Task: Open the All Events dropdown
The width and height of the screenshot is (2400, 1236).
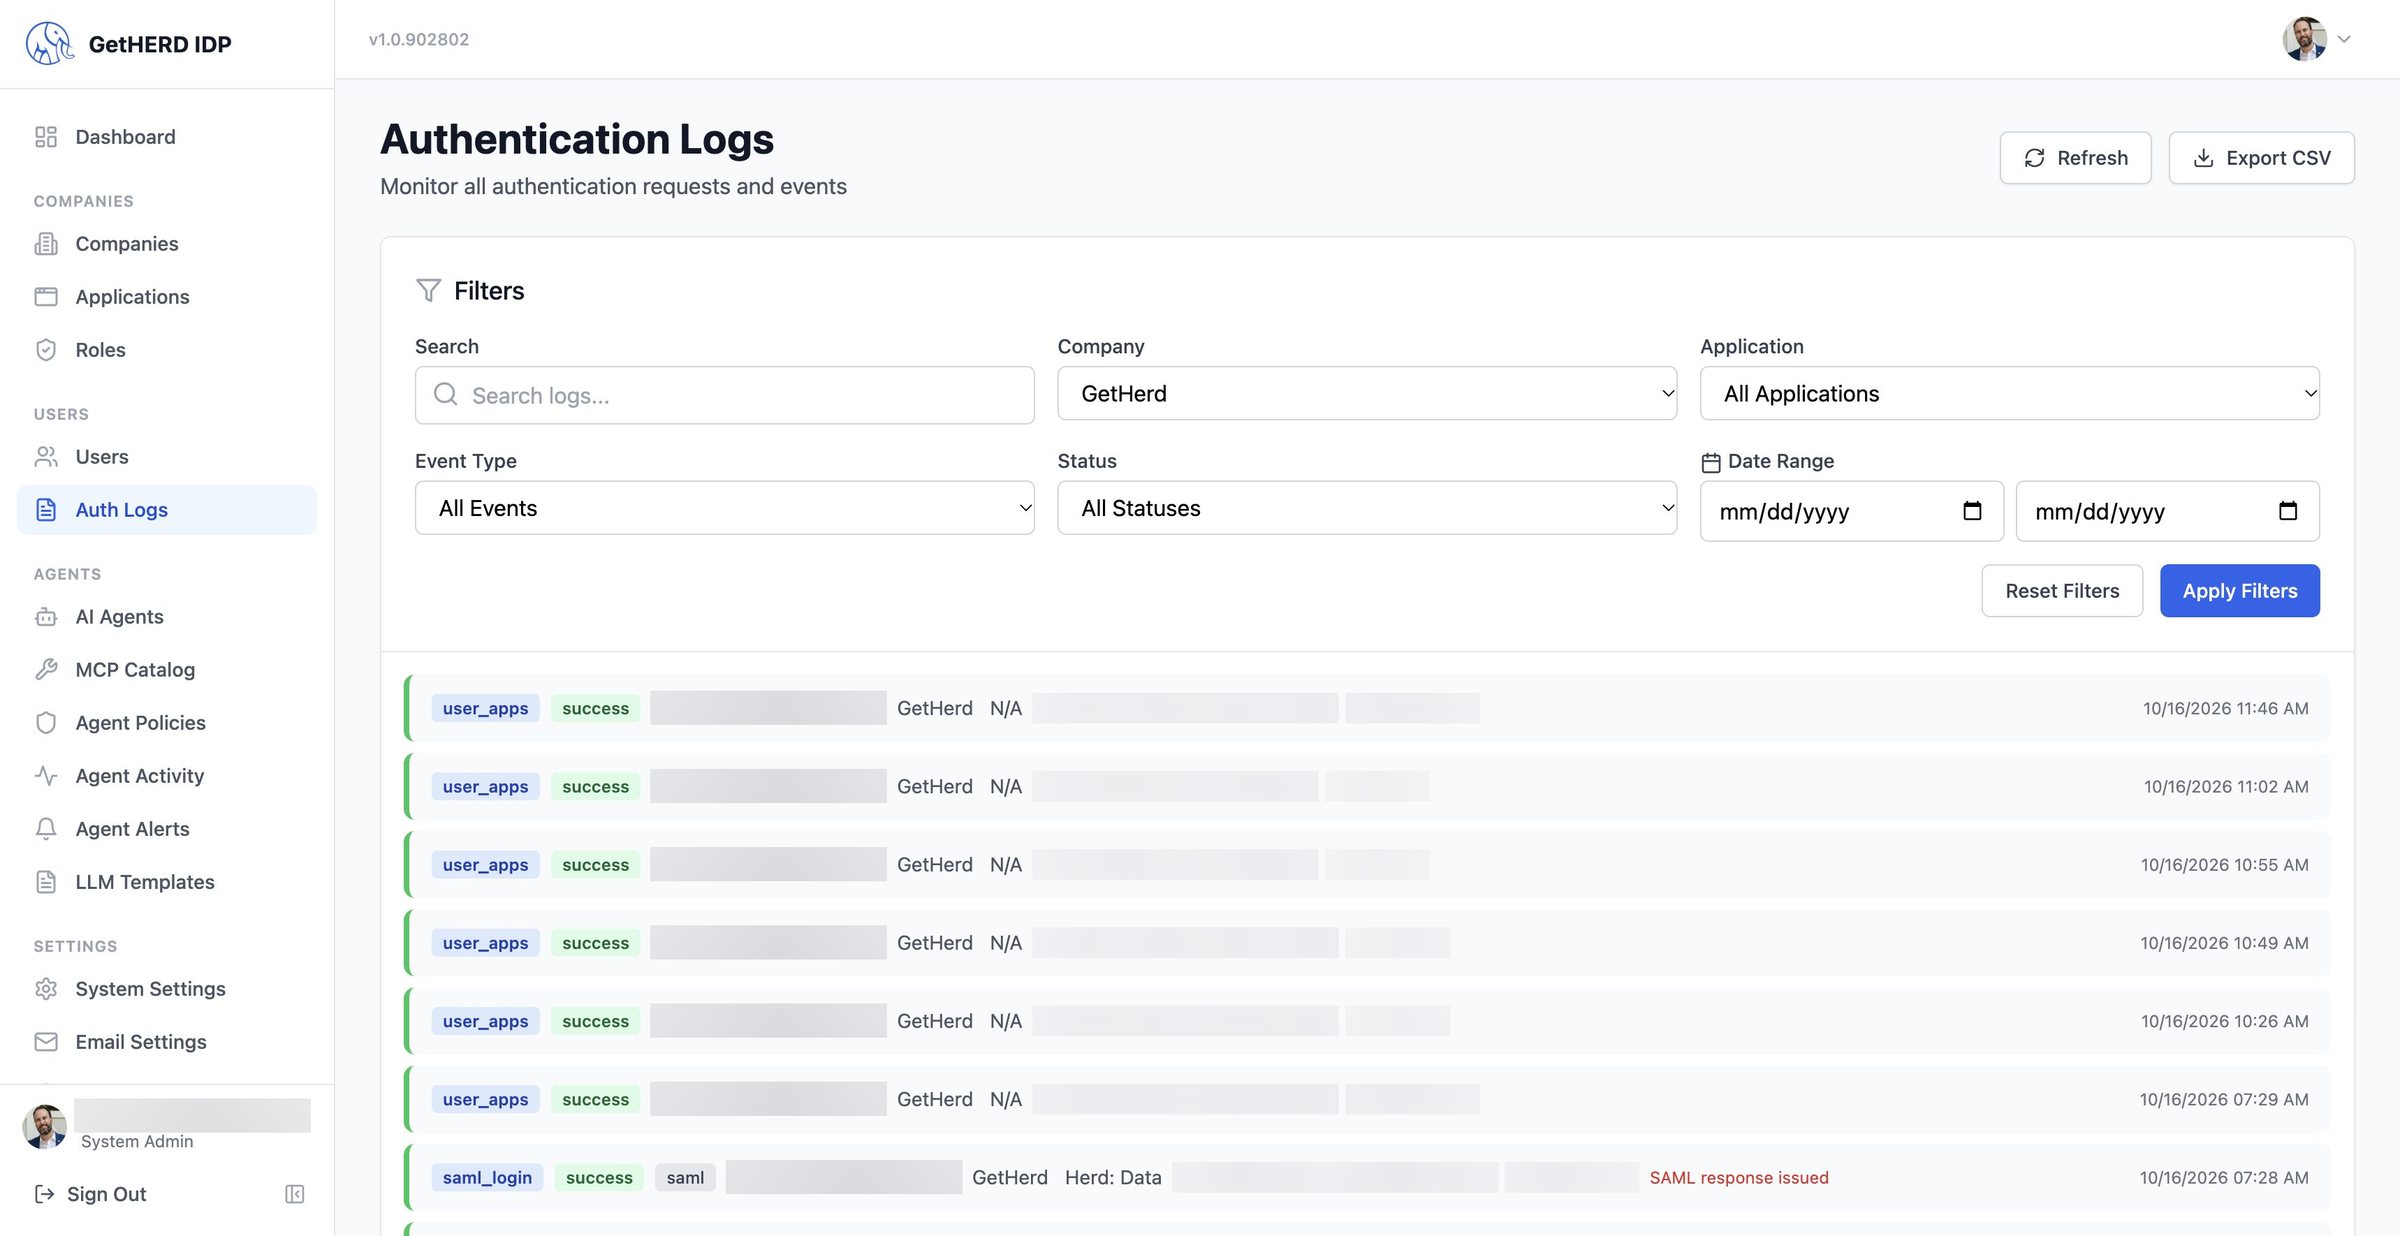Action: tap(725, 508)
